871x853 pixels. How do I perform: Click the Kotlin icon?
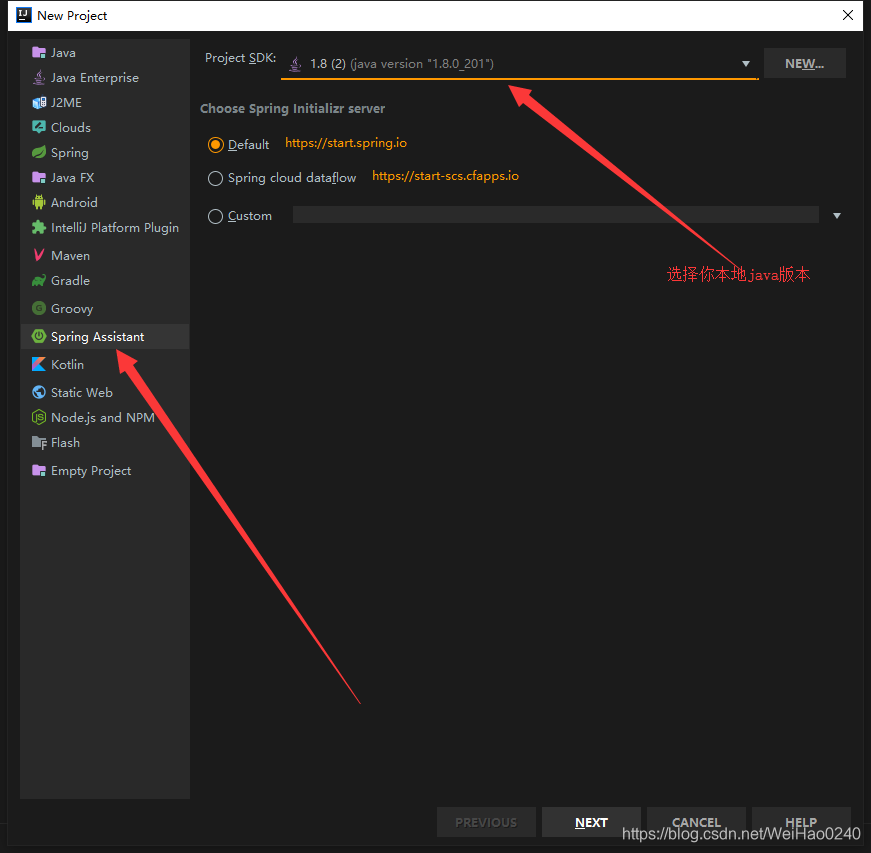point(39,364)
